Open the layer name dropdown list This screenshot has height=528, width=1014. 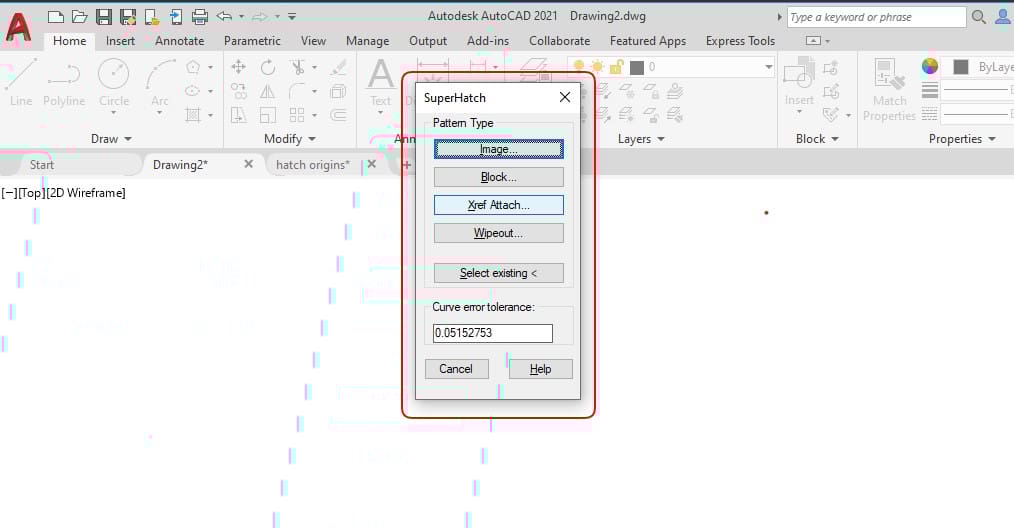[x=768, y=67]
